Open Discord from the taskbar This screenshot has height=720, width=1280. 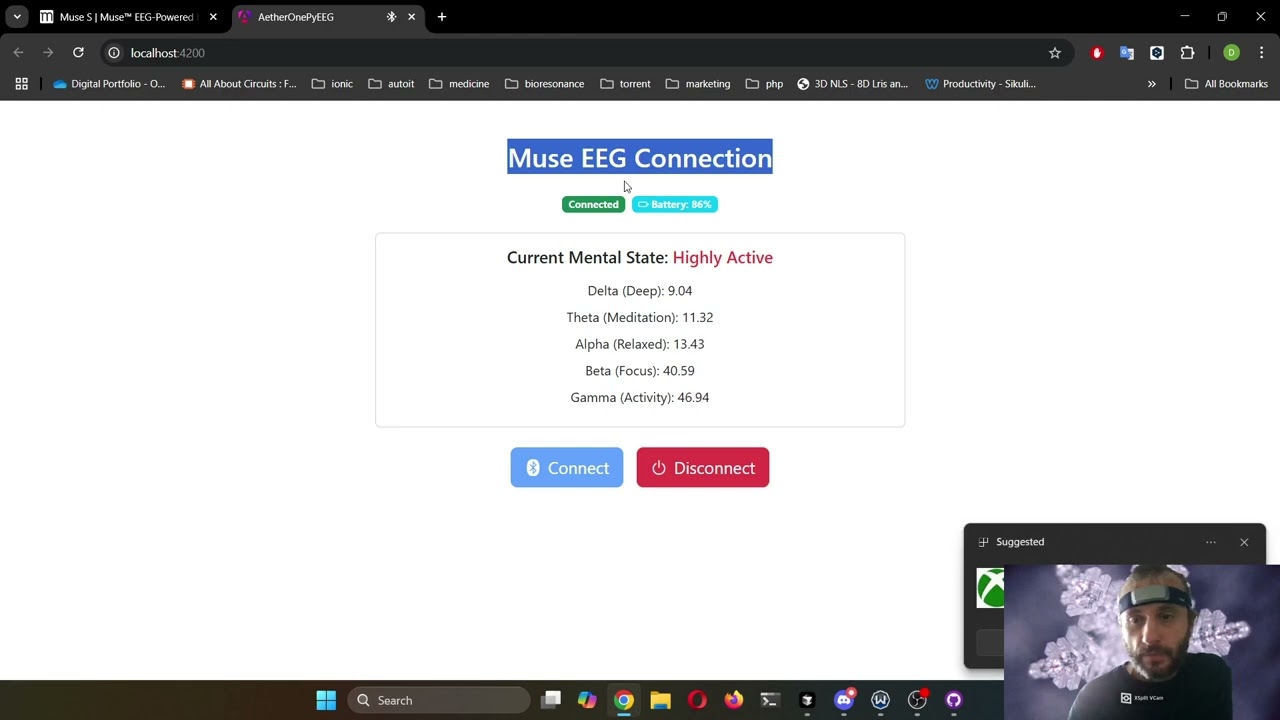[844, 700]
